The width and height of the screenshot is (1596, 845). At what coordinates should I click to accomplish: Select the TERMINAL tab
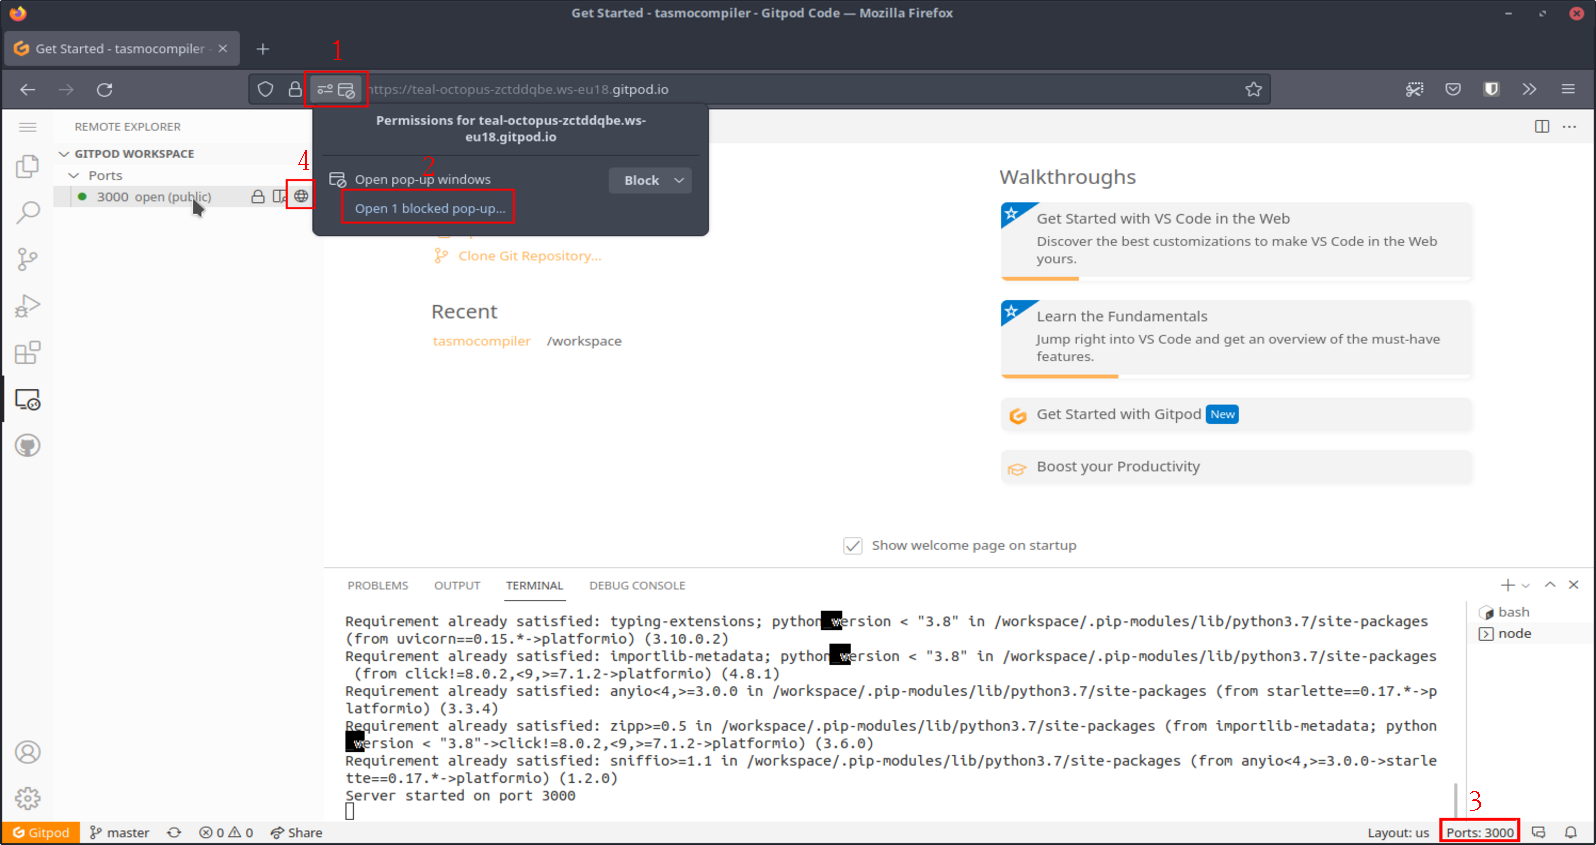(534, 585)
